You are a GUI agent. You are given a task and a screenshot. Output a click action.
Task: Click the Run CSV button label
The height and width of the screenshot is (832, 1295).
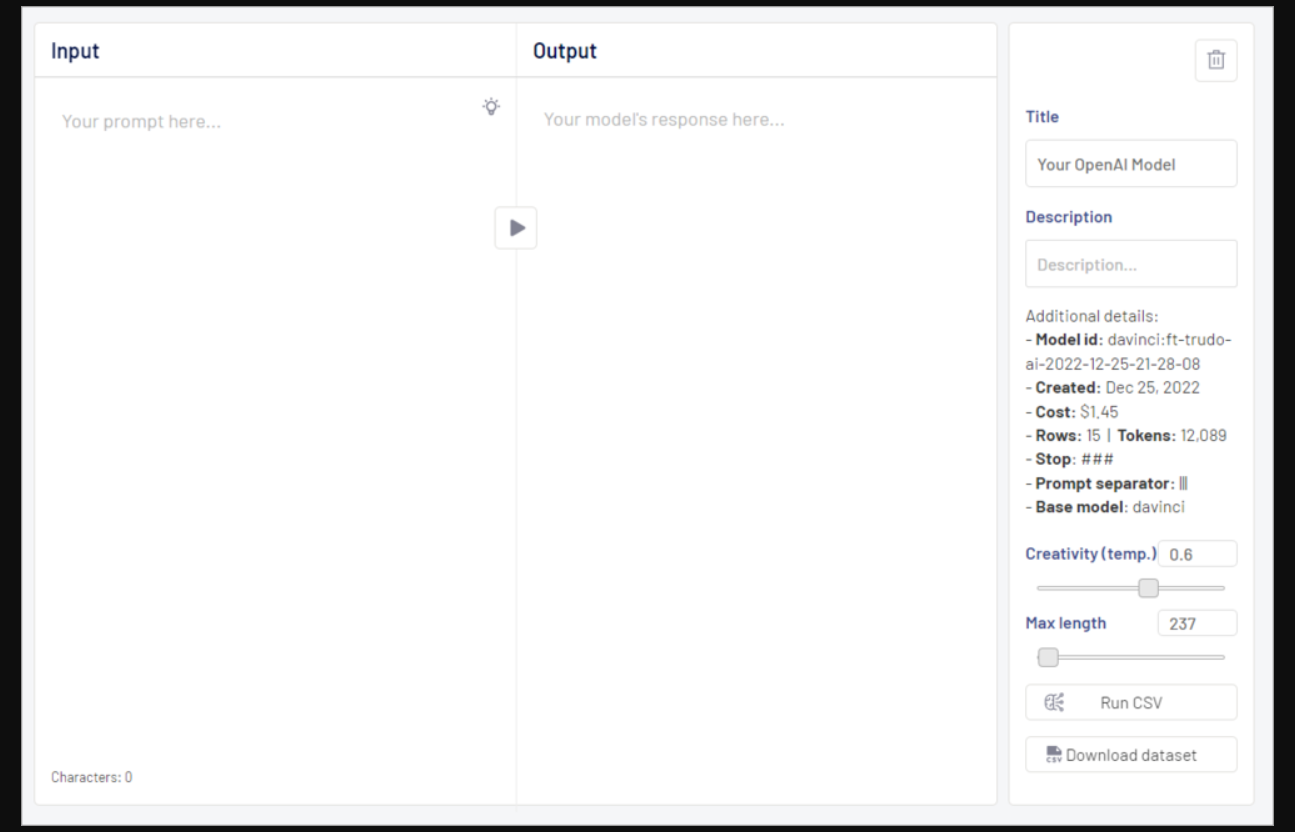tap(1131, 703)
